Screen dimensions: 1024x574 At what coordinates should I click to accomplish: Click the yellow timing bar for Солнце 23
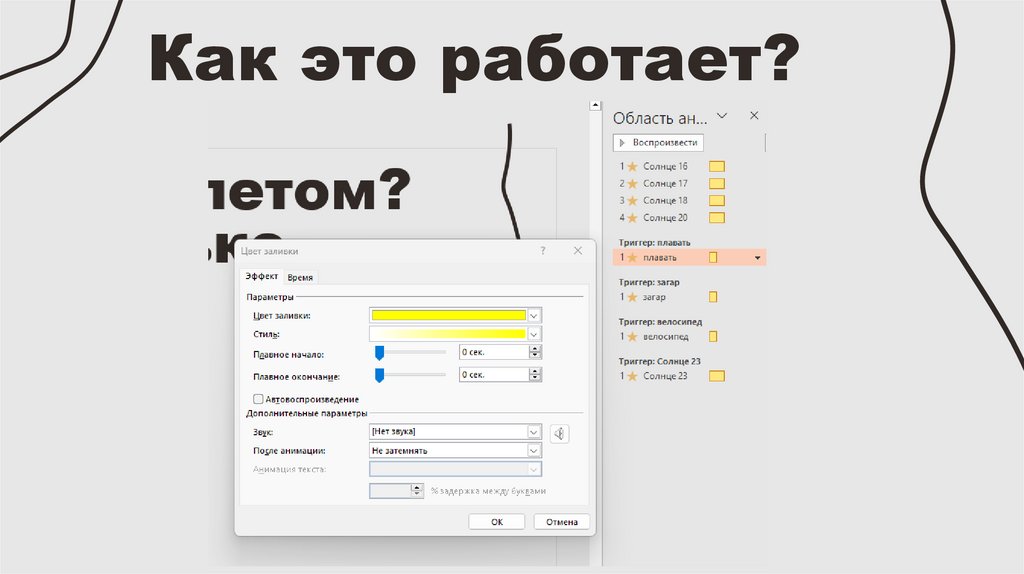(x=717, y=376)
